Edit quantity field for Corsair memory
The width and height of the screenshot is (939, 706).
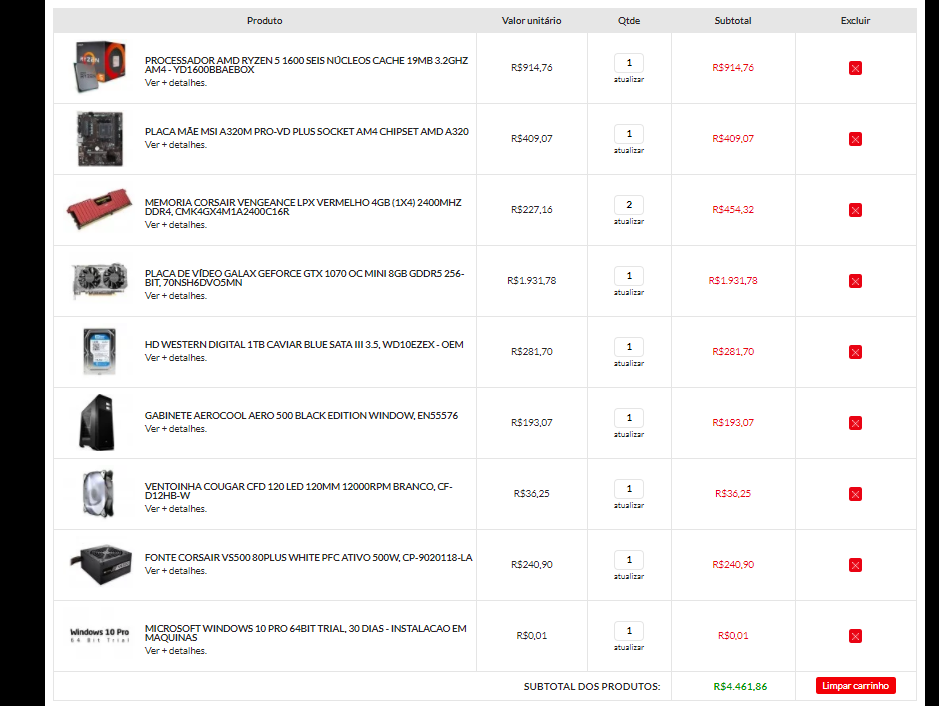(x=629, y=205)
